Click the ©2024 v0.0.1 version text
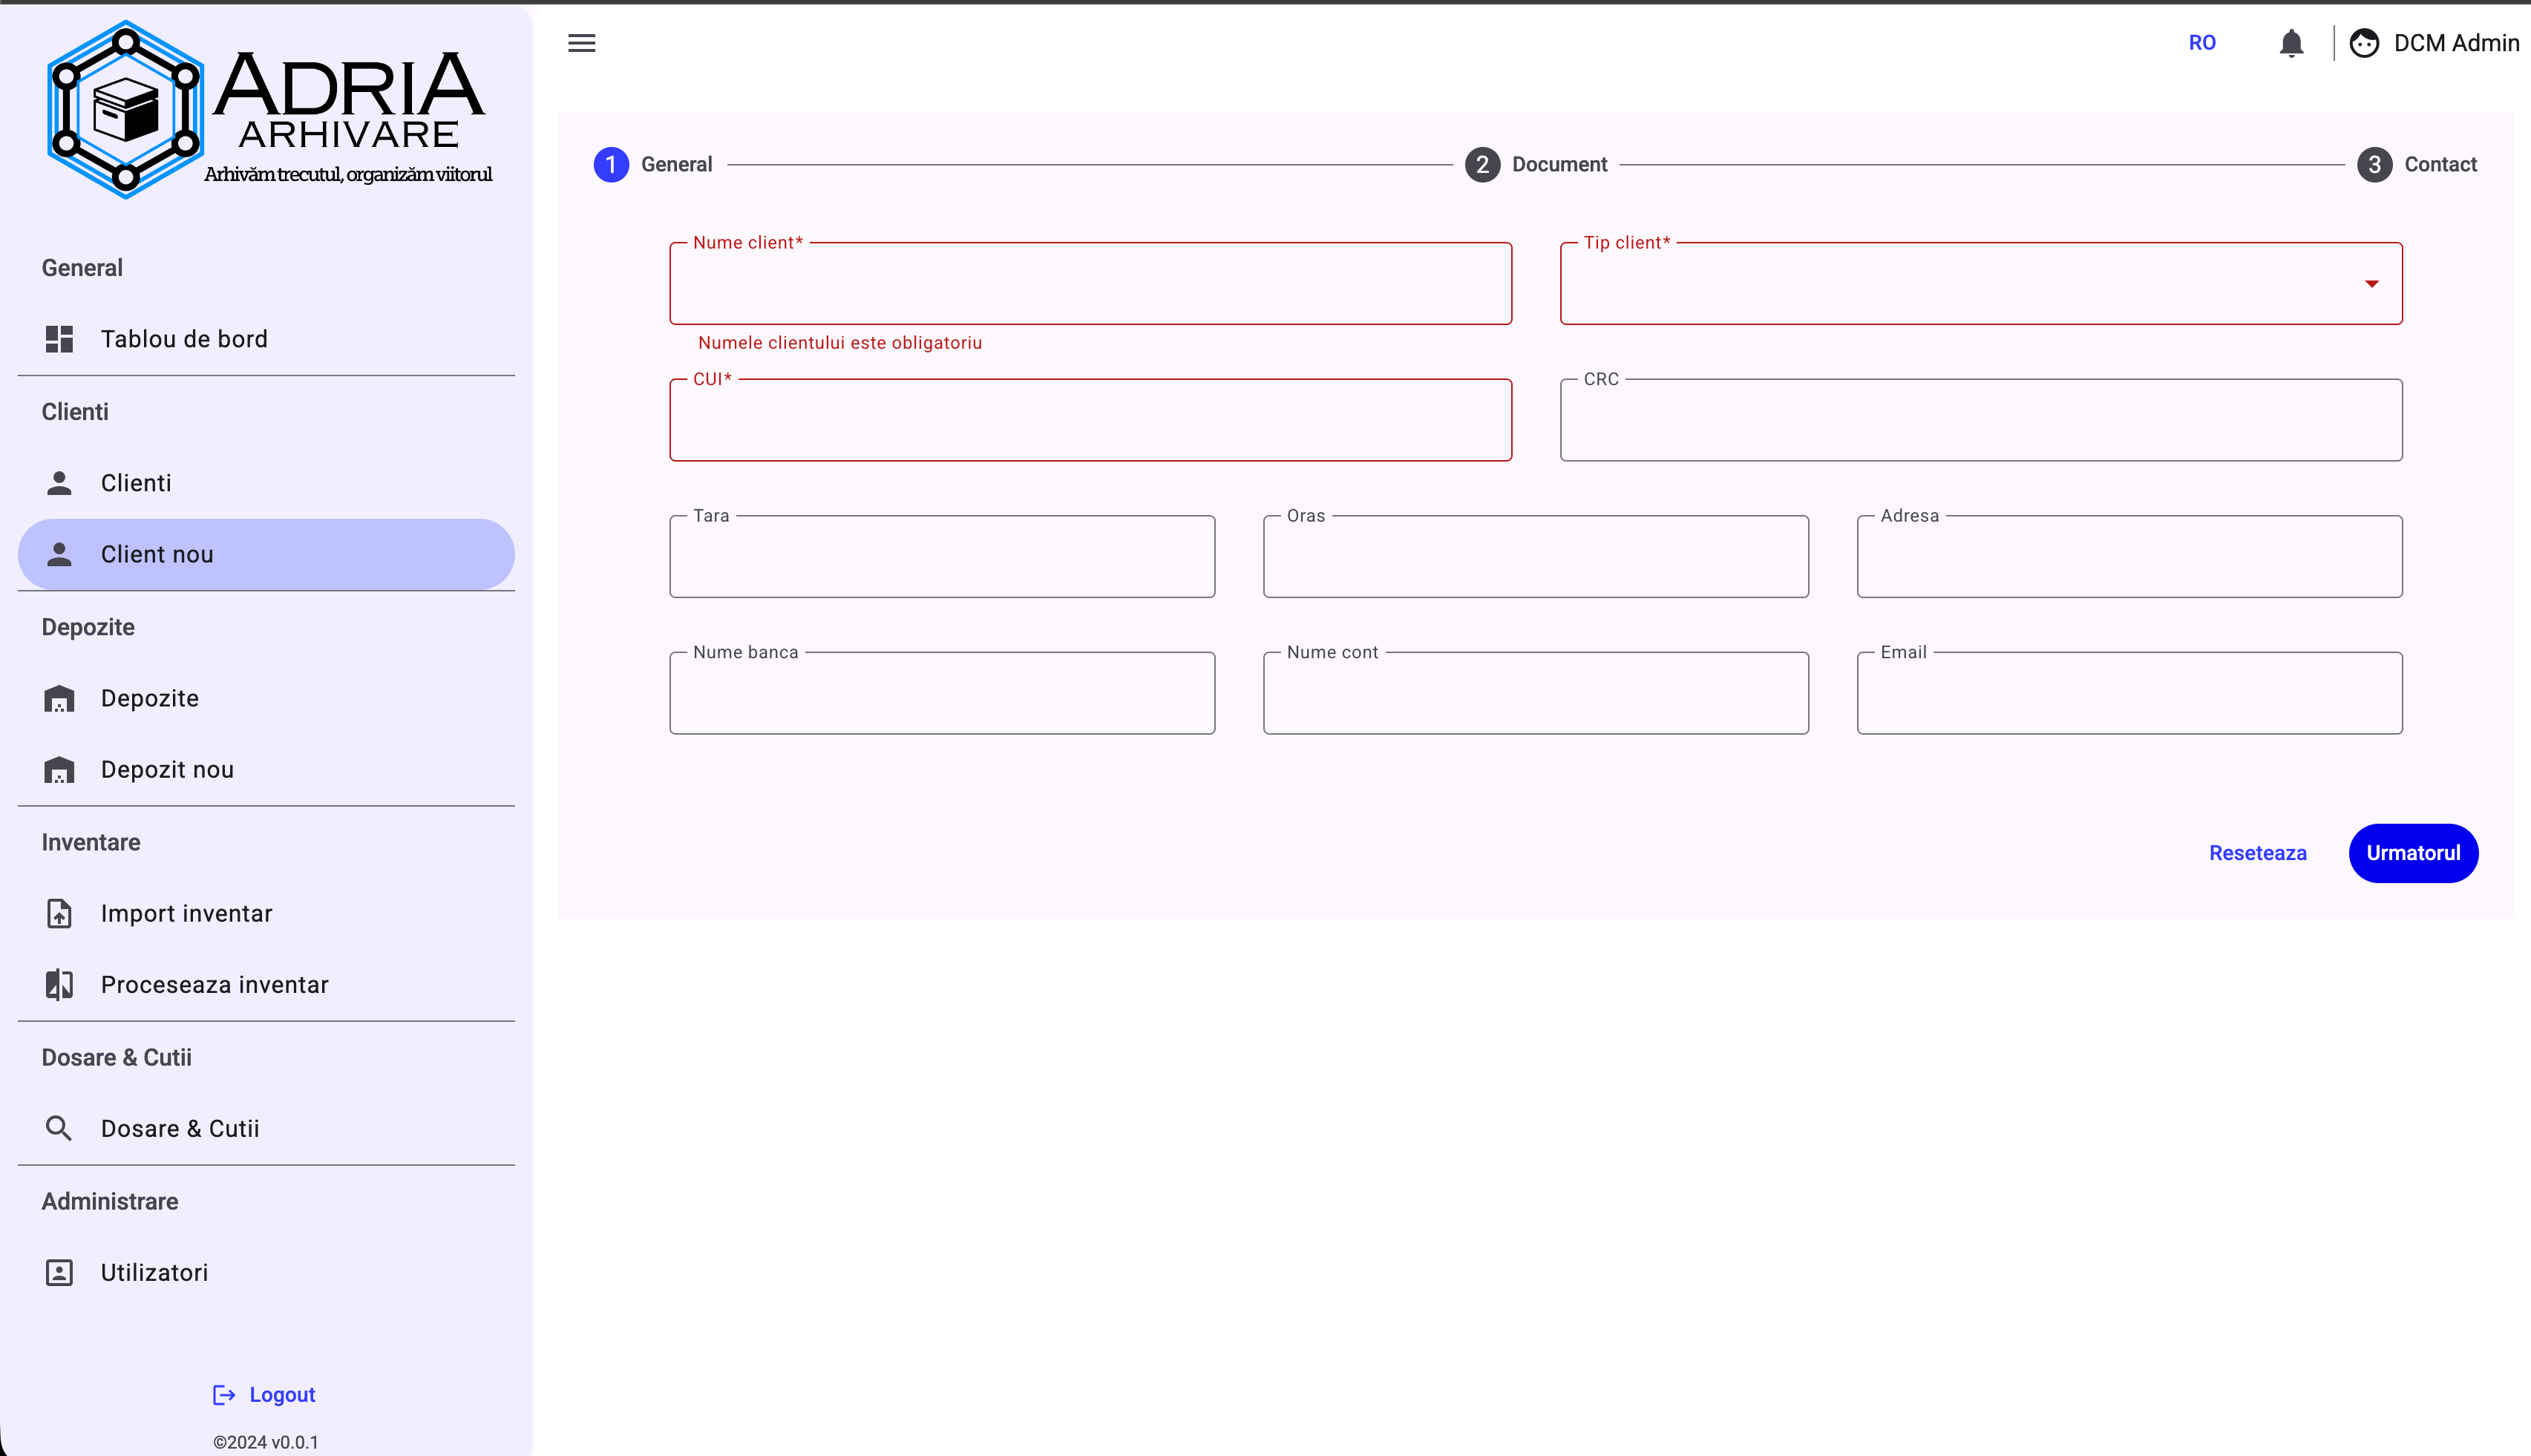 pyautogui.click(x=266, y=1442)
